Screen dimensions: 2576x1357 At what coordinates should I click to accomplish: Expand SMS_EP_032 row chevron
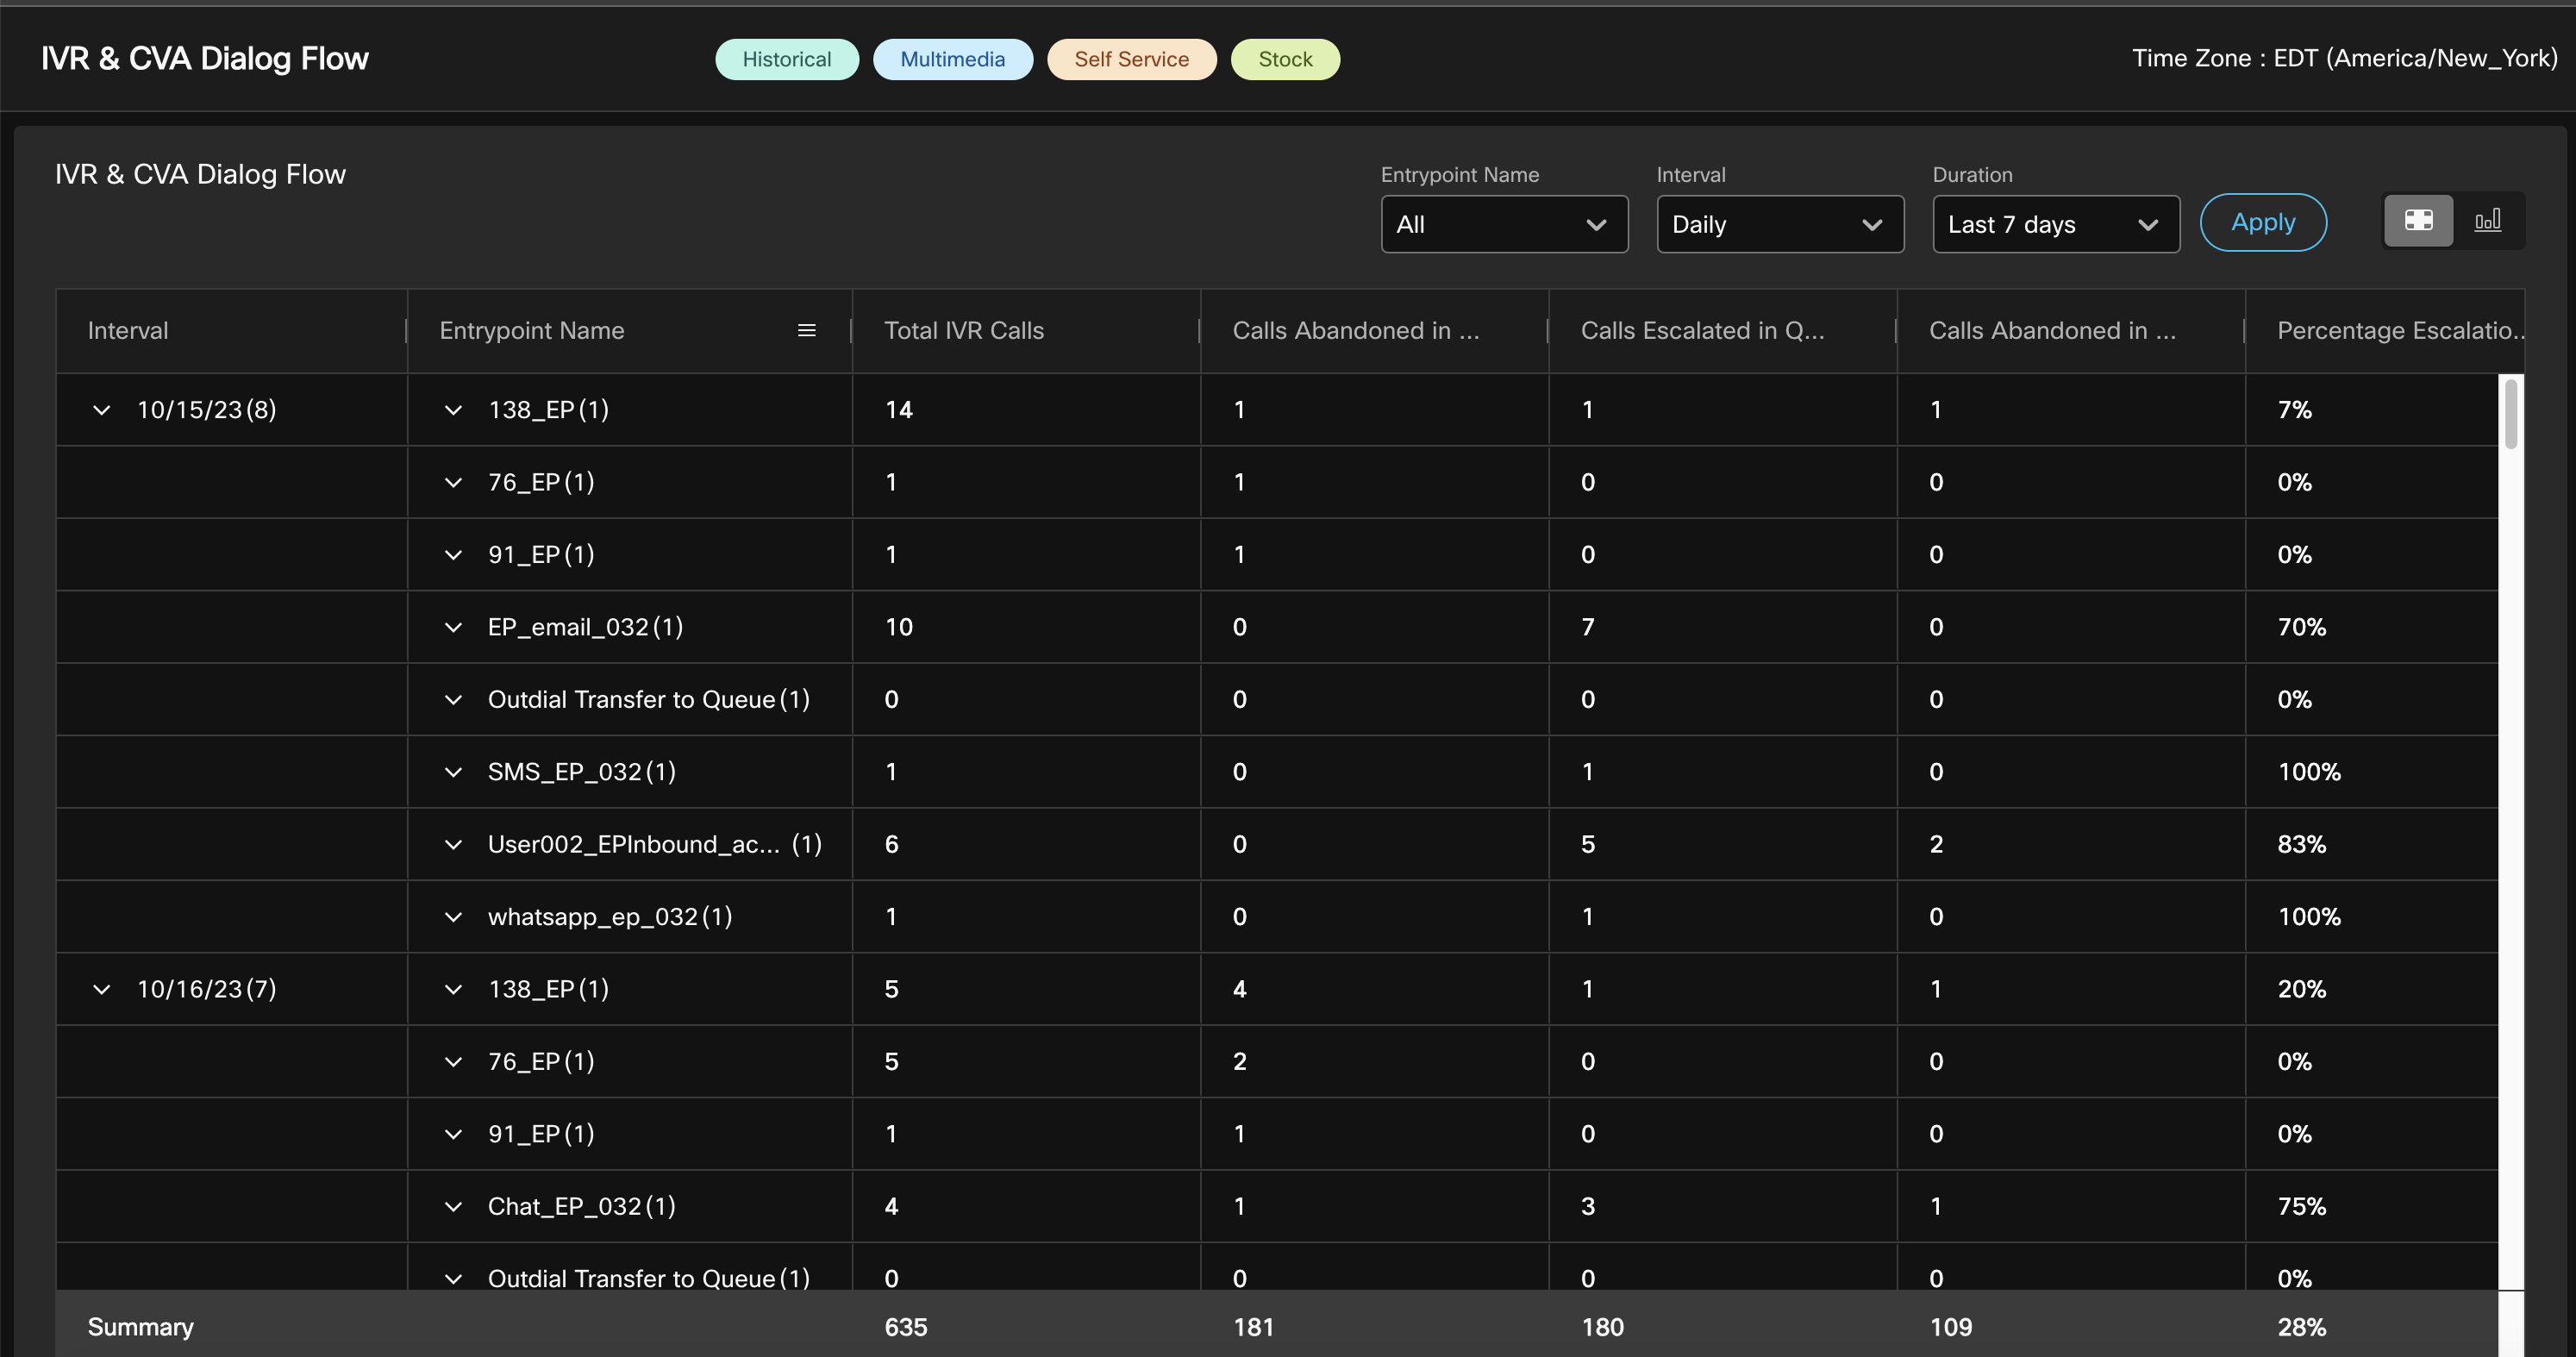[x=453, y=772]
